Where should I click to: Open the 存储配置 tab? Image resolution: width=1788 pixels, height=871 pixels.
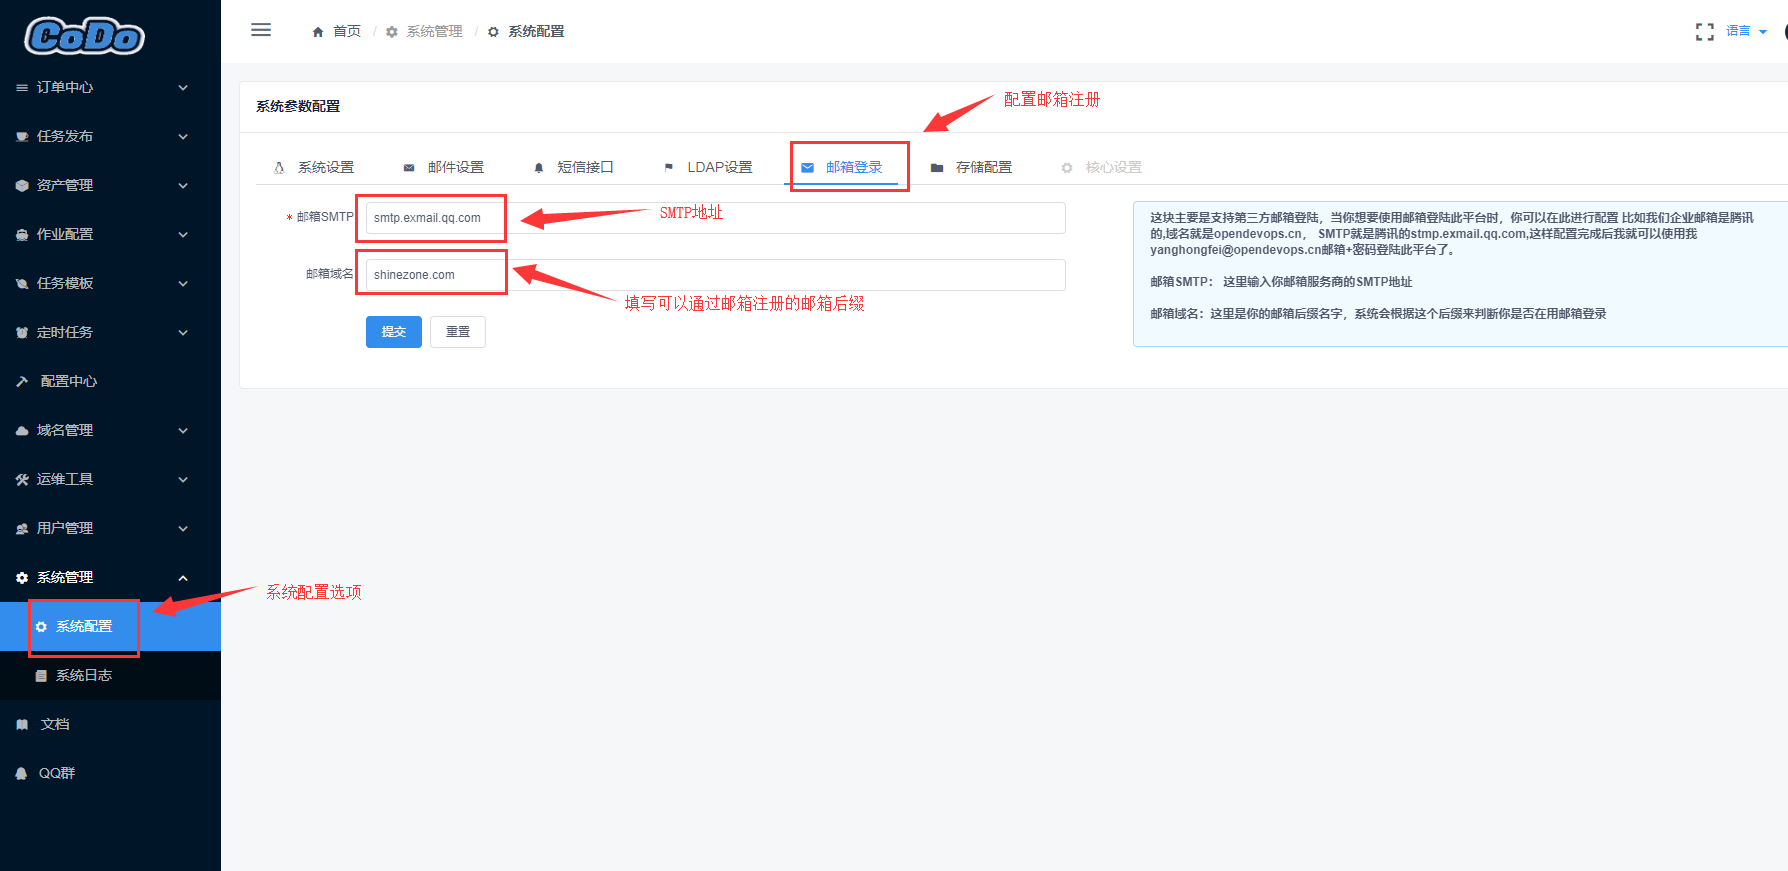(x=971, y=167)
